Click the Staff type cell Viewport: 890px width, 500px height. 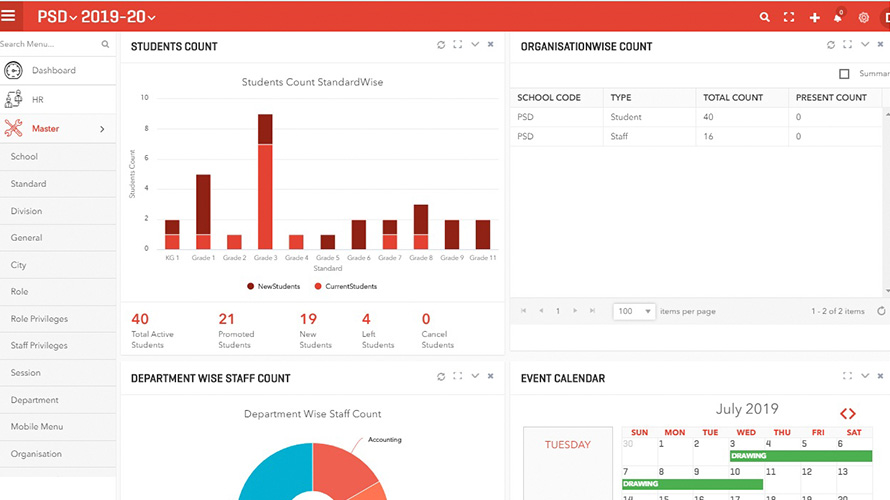click(649, 136)
